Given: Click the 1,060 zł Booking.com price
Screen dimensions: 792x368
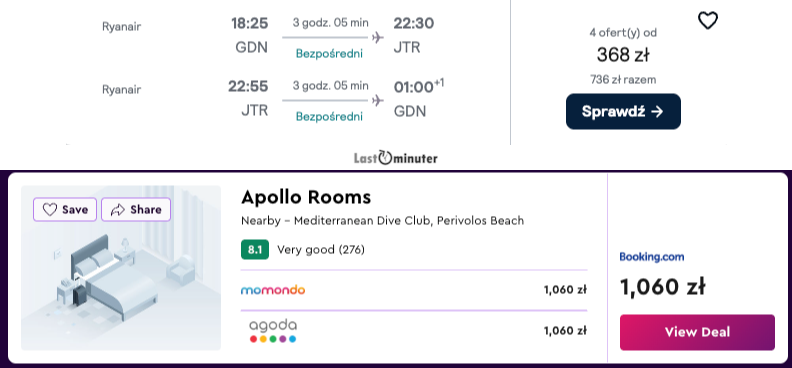Looking at the screenshot, I should pos(662,287).
